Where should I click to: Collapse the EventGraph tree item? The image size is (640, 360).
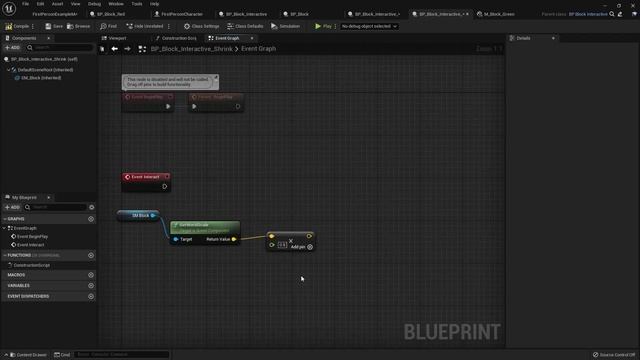click(4, 228)
